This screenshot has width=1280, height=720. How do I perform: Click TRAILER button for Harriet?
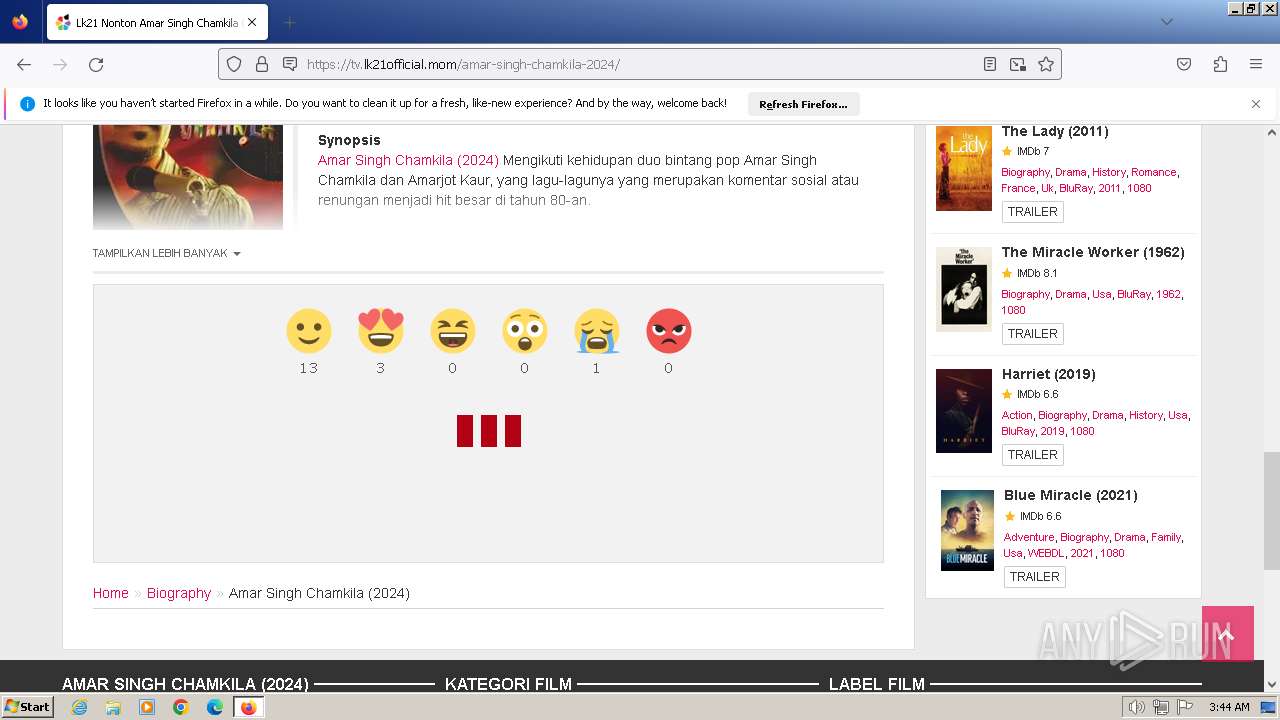tap(1033, 455)
